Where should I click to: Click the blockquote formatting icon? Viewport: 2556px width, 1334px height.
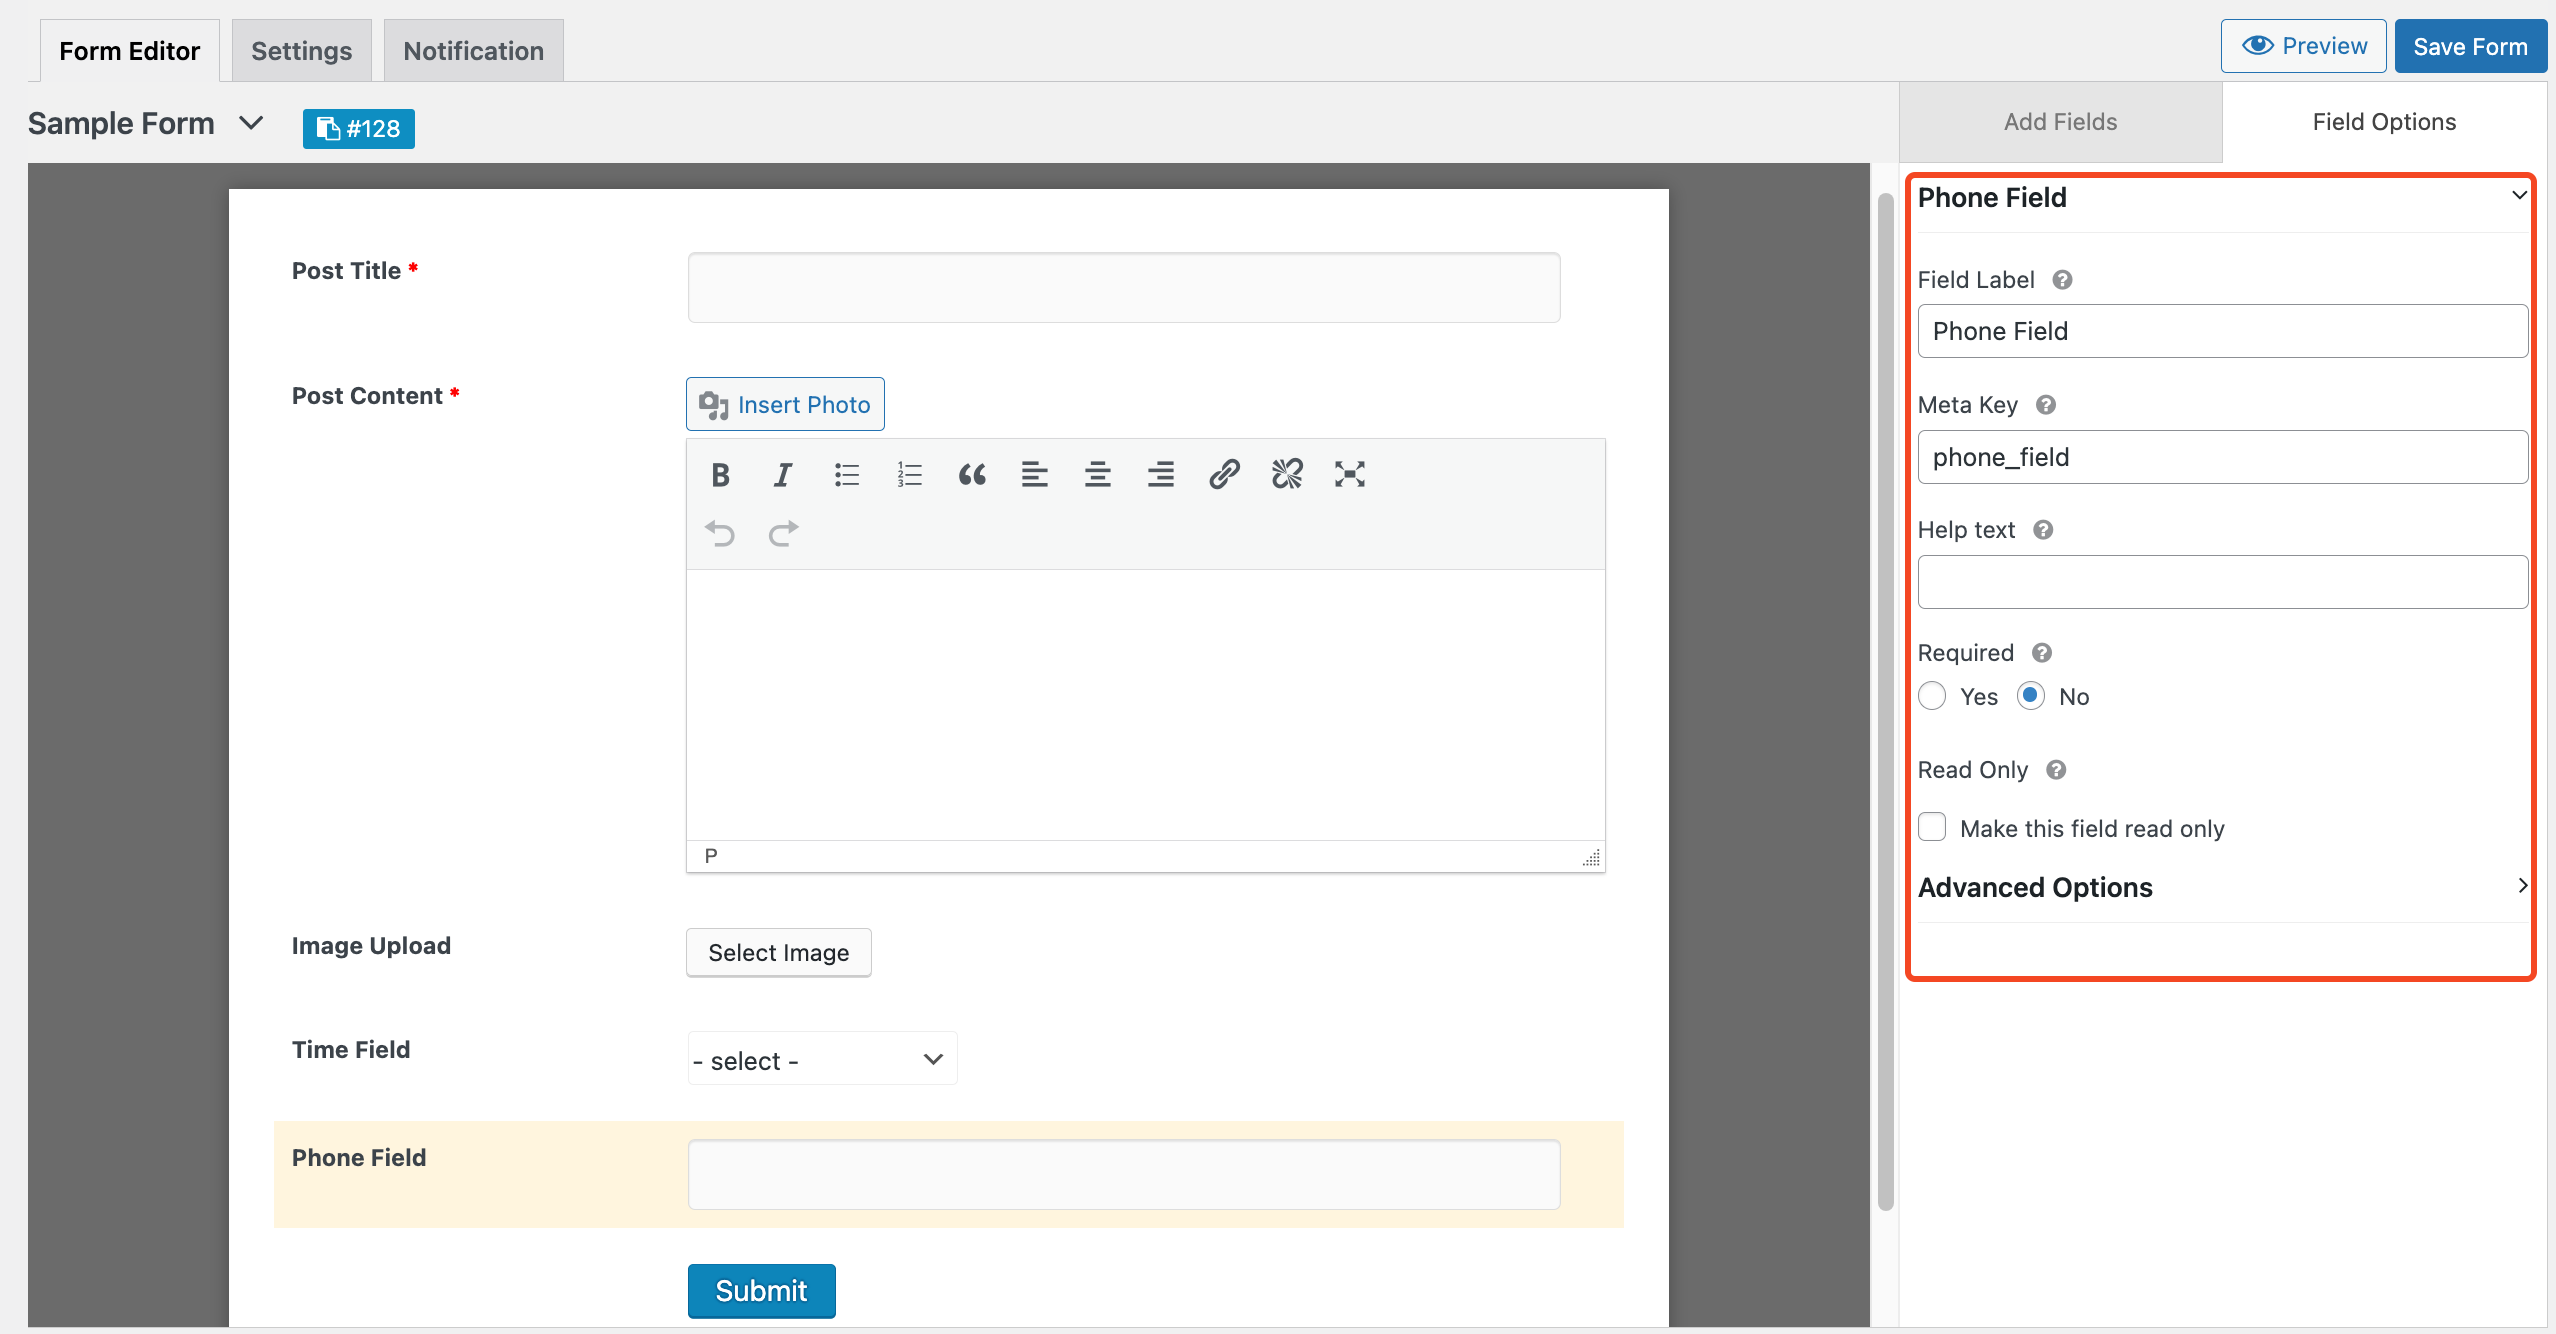(x=972, y=473)
